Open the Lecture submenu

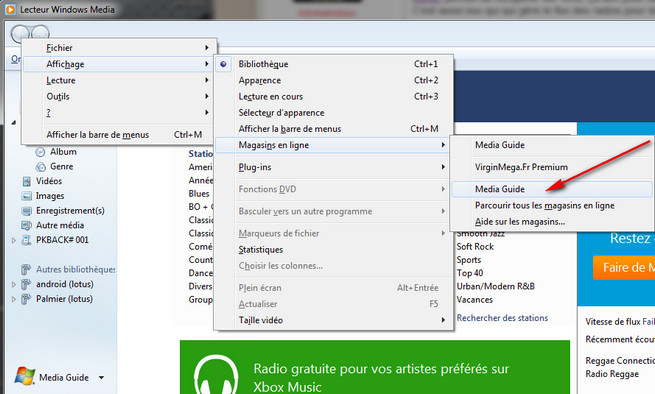click(119, 80)
